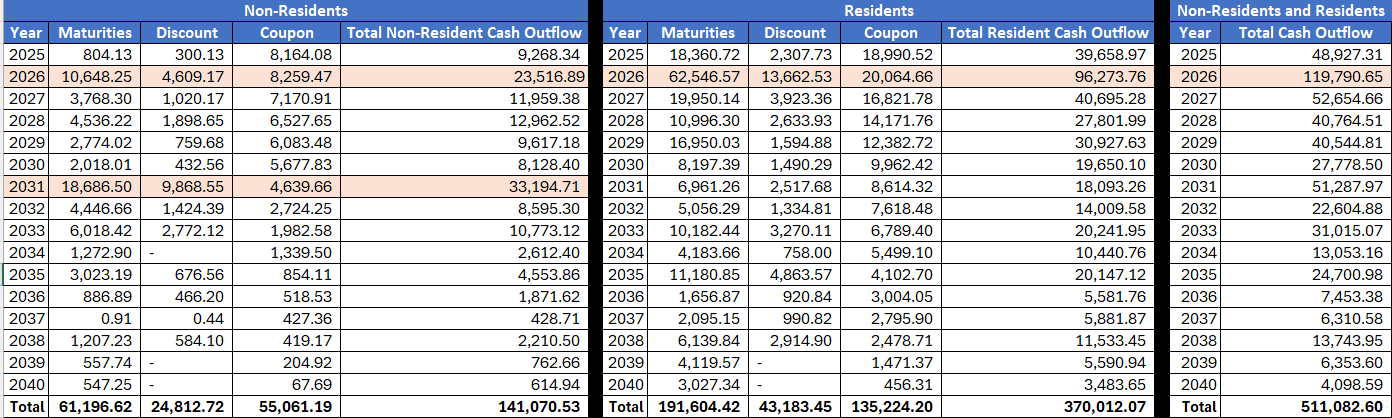Select resident grand total 370,012.07
This screenshot has height=418, width=1392.
pyautogui.click(x=1047, y=406)
